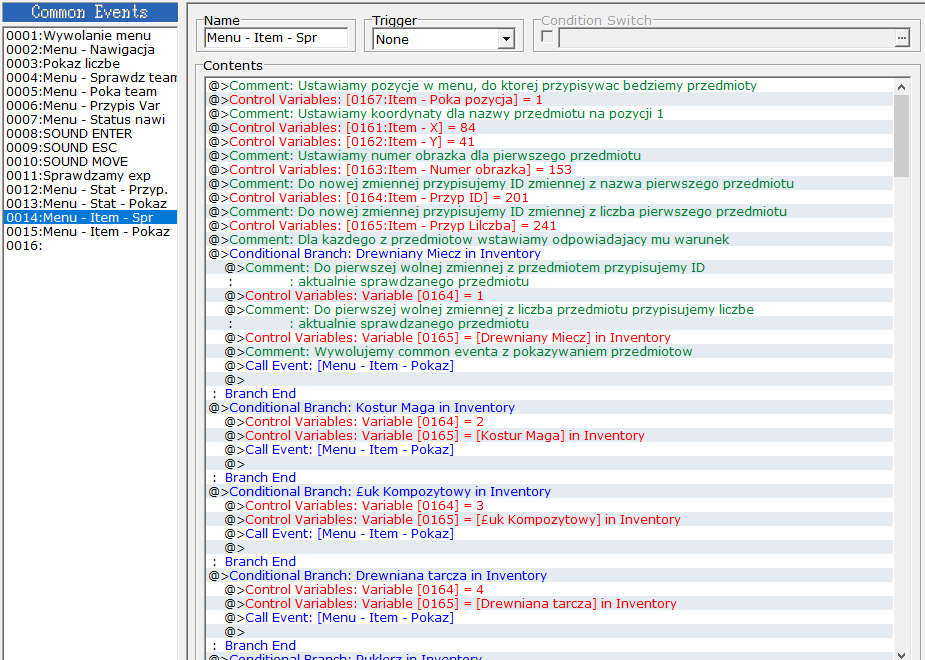925x660 pixels.
Task: Click the disabled Condition Switch text field
Action: tap(726, 38)
